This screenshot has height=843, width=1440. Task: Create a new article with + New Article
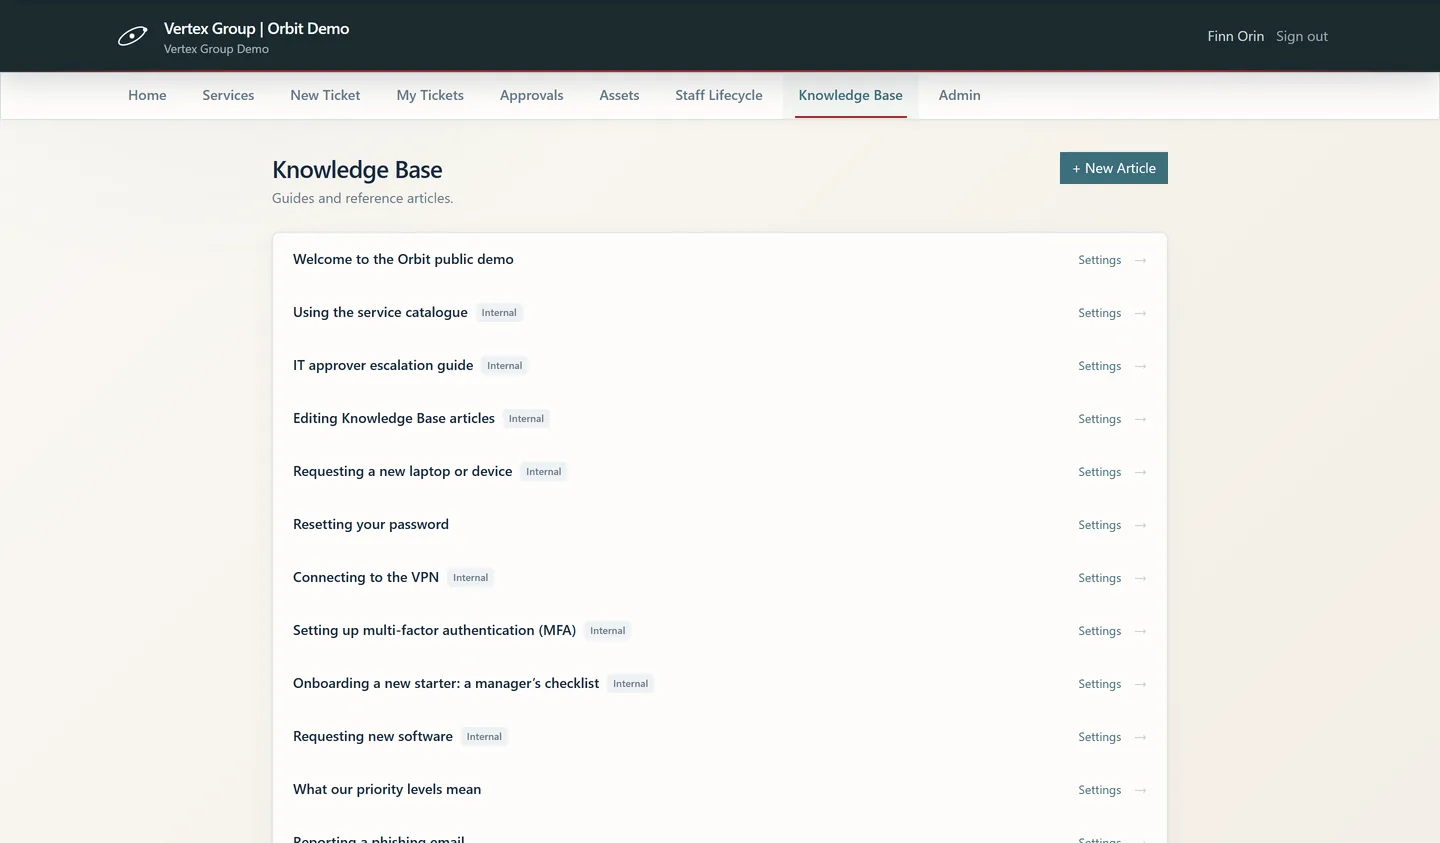[1114, 168]
